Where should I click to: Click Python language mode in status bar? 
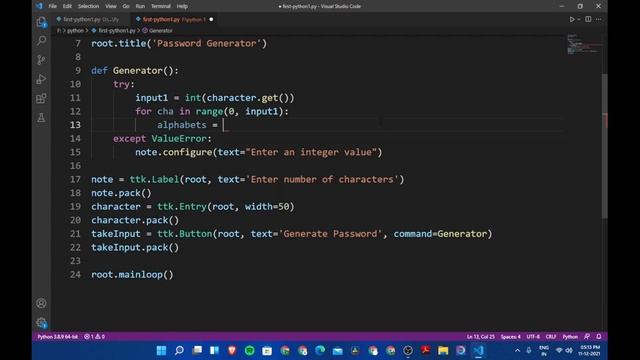click(x=570, y=337)
